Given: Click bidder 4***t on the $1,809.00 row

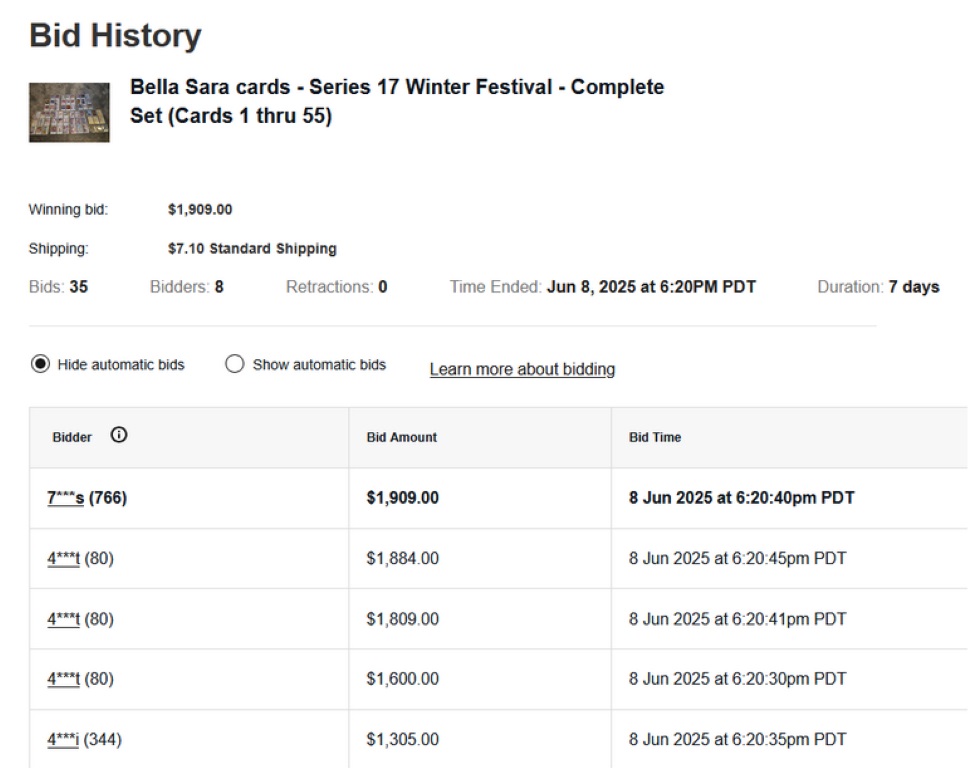Looking at the screenshot, I should click(63, 619).
